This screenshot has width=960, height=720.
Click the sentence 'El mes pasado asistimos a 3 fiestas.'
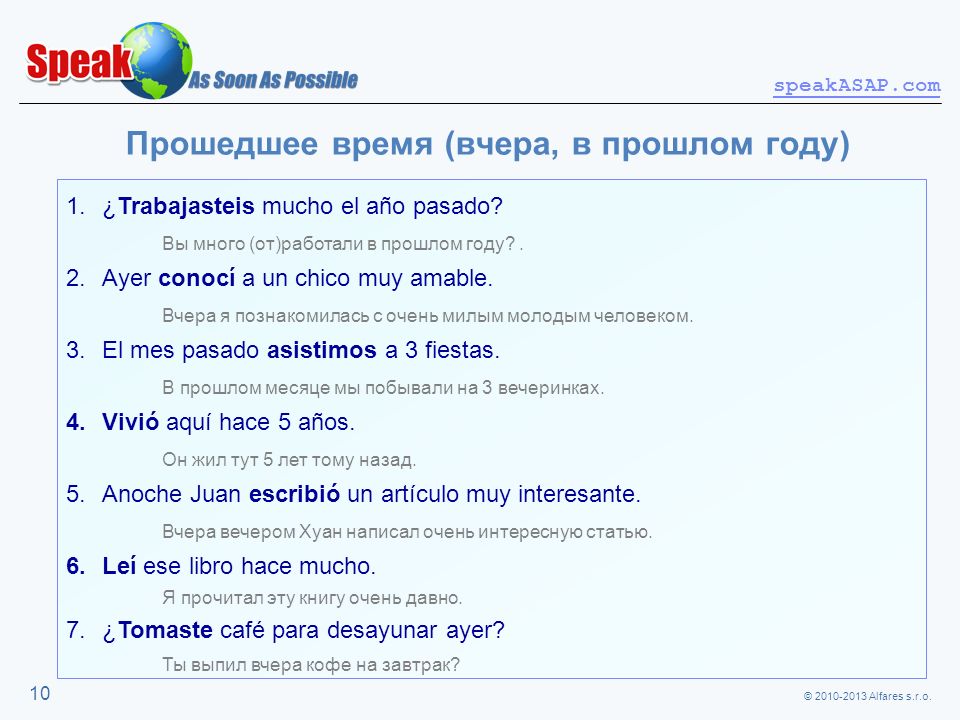(x=301, y=350)
